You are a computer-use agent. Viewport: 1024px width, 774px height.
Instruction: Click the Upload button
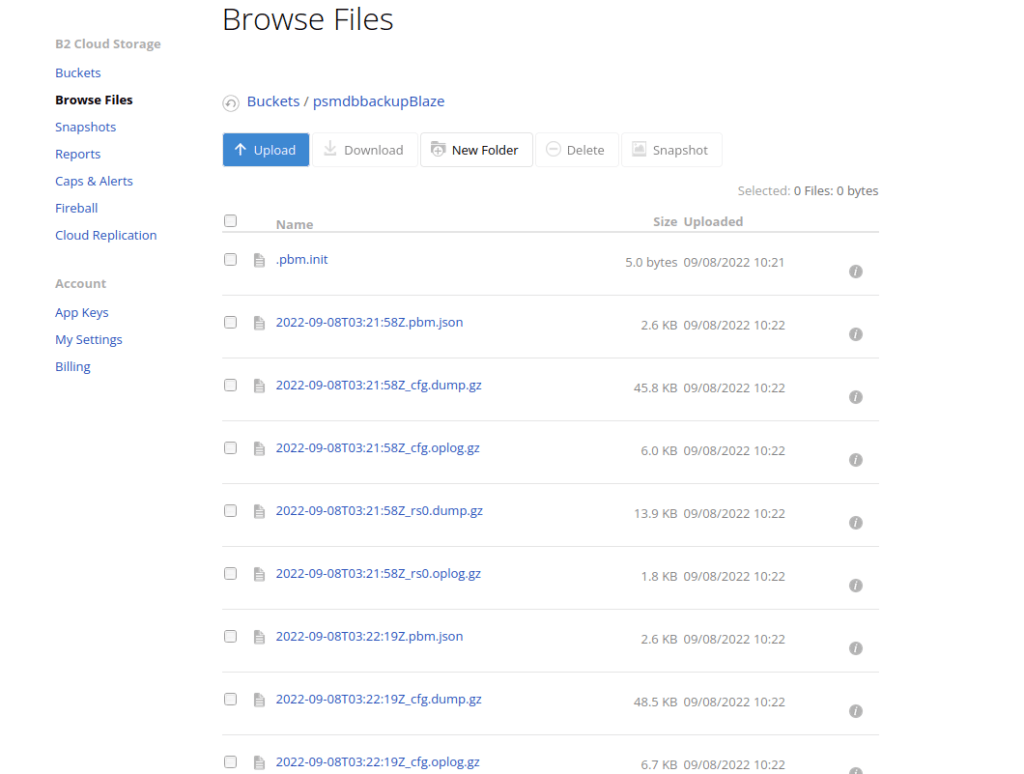(266, 150)
